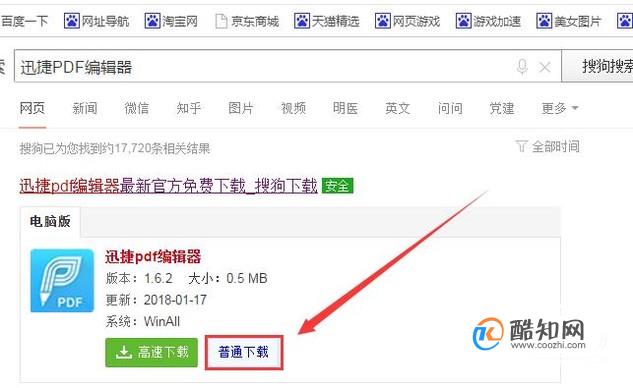Open the 全部时间 time filter
The width and height of the screenshot is (633, 388).
pyautogui.click(x=548, y=146)
